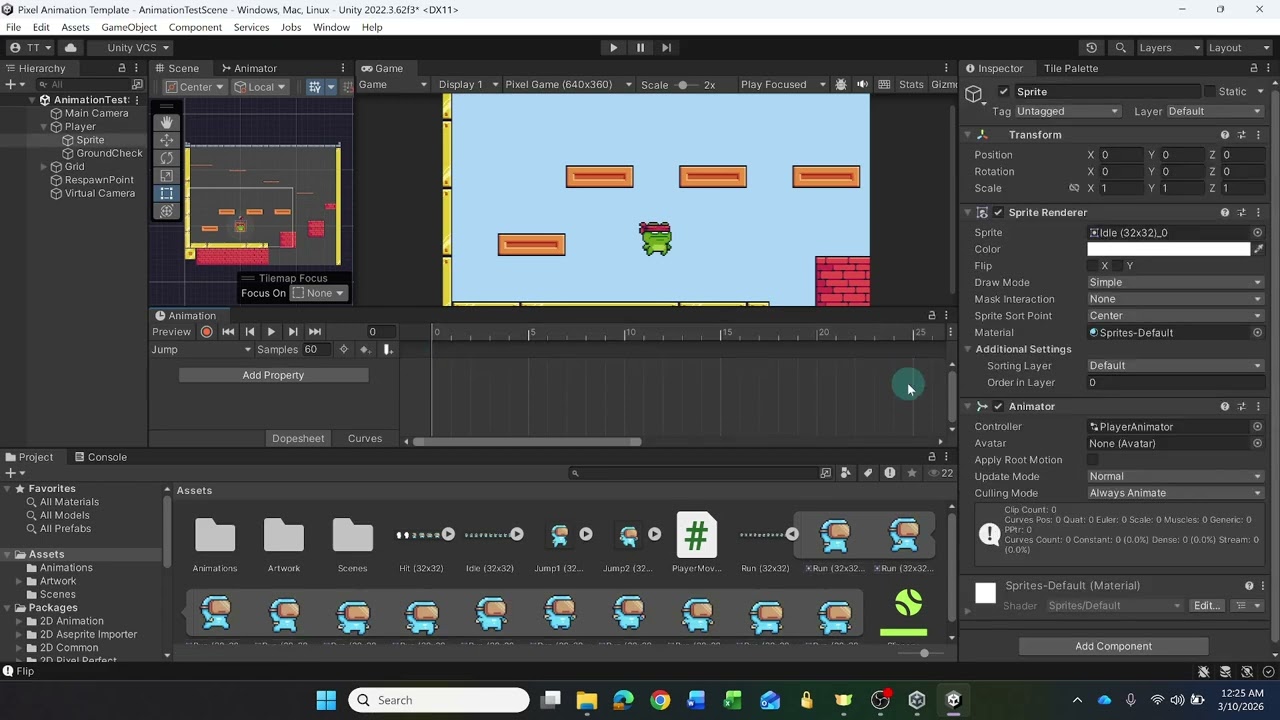Toggle the animation Record button
The width and height of the screenshot is (1280, 720).
click(206, 331)
